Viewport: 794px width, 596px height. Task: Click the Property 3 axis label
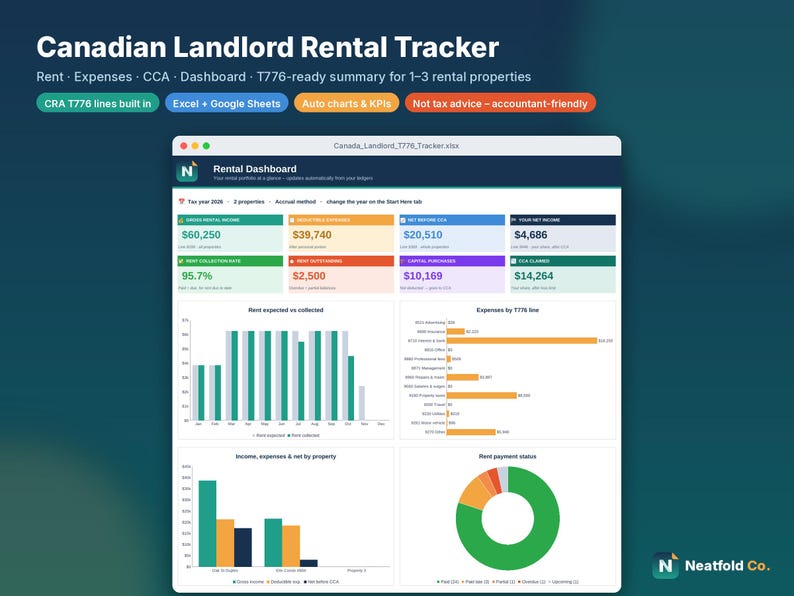[356, 571]
